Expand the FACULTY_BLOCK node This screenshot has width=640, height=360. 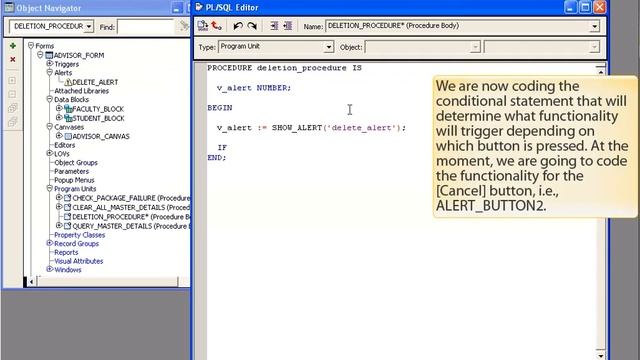59,108
